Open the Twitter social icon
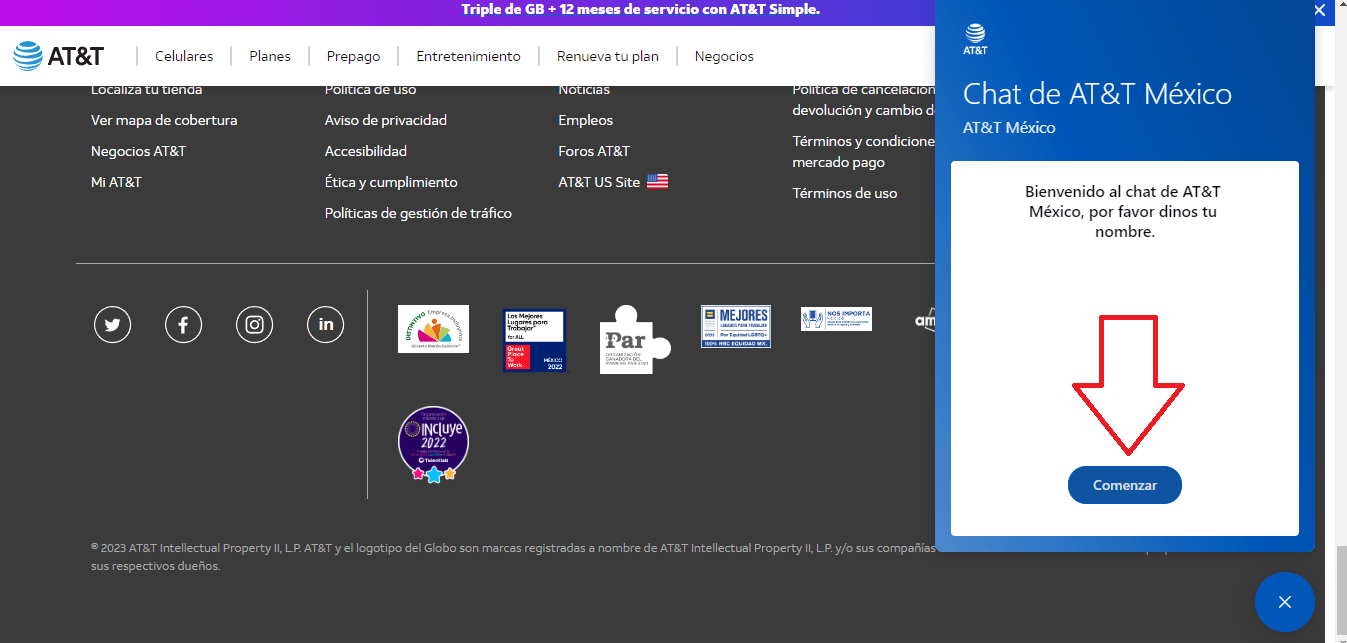The height and width of the screenshot is (643, 1347). click(112, 324)
